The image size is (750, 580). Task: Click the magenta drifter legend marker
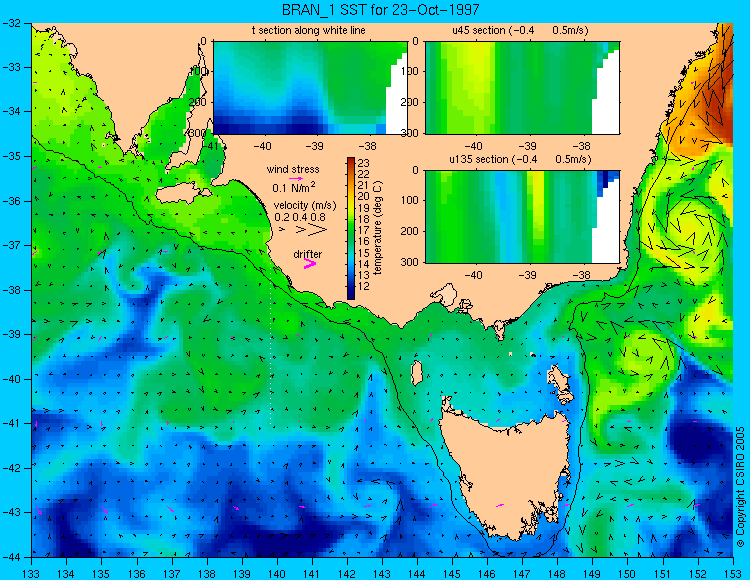coord(310,263)
